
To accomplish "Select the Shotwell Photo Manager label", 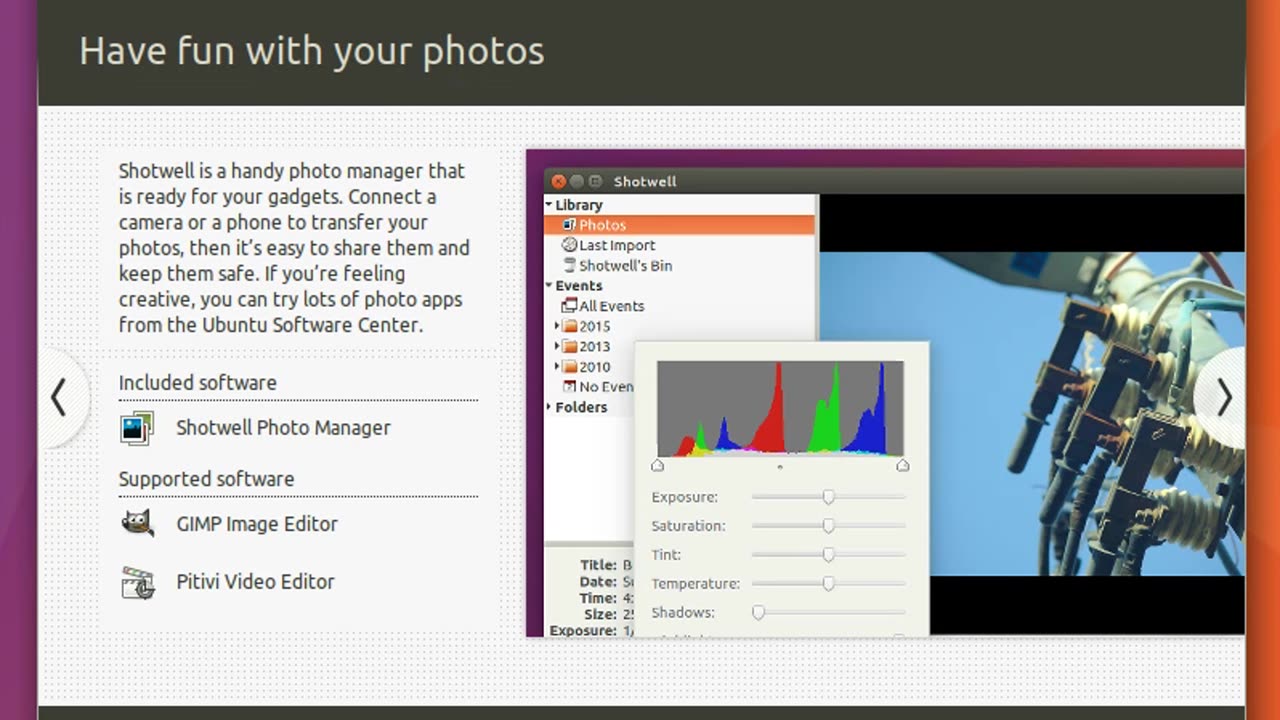I will [283, 428].
